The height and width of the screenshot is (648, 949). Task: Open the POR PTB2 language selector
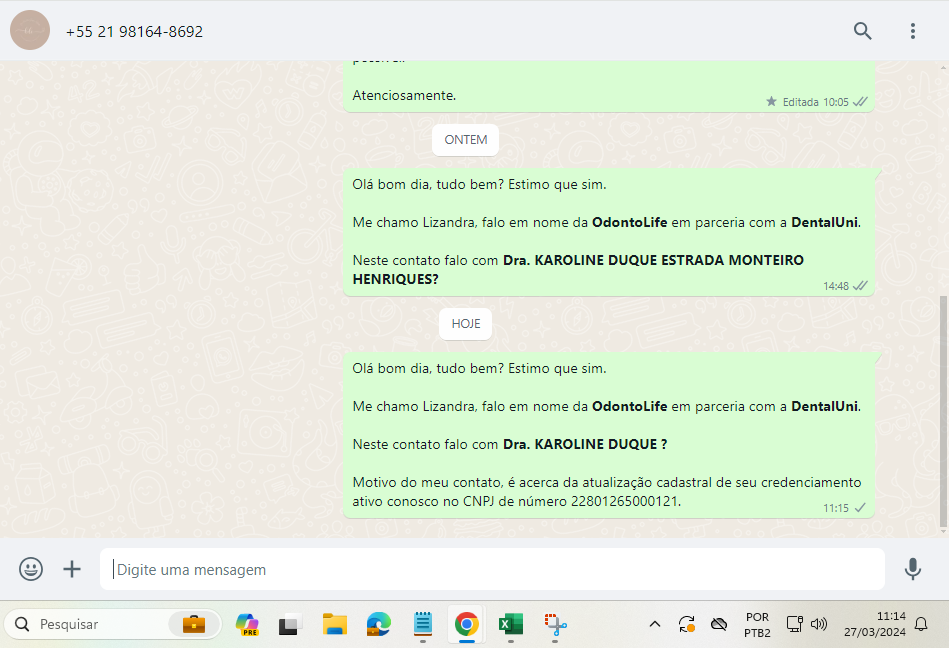757,624
